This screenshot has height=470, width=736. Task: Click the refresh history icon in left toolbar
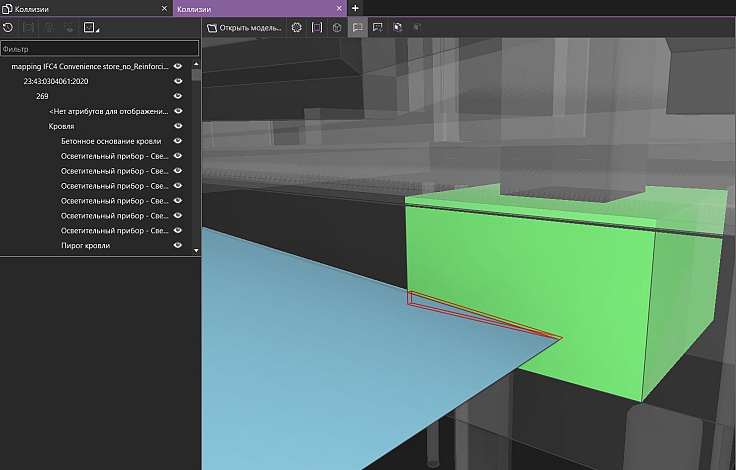tap(8, 27)
